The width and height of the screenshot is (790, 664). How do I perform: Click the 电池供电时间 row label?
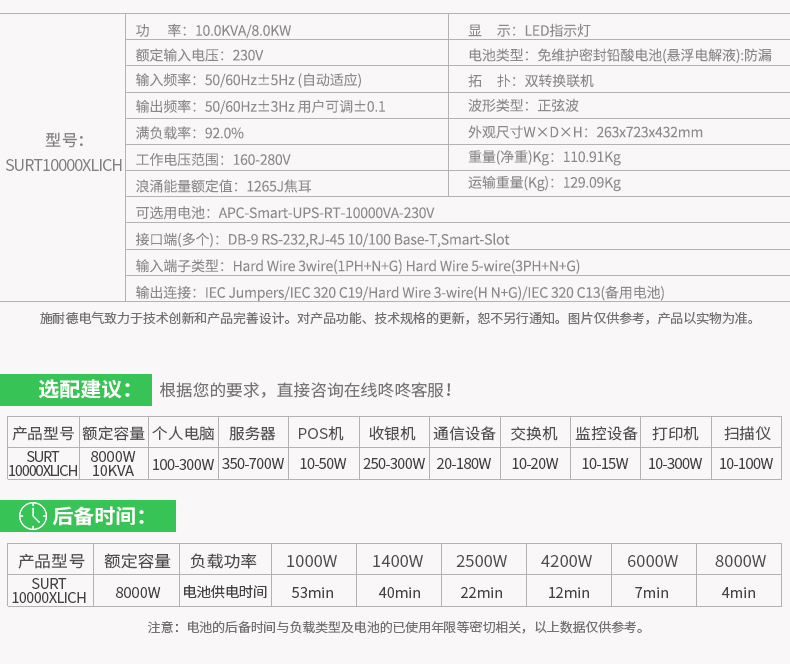224,592
